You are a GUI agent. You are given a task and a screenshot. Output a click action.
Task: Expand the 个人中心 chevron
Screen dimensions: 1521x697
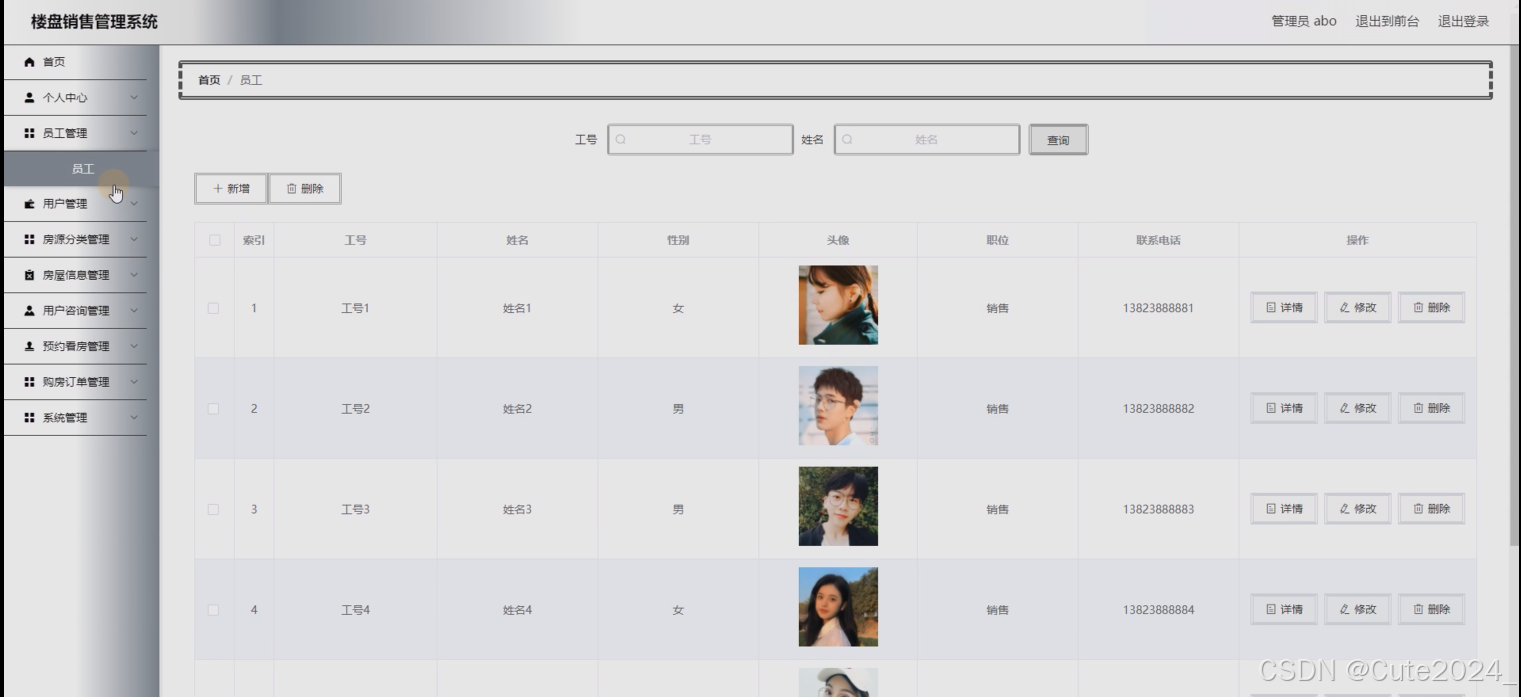[x=134, y=98]
